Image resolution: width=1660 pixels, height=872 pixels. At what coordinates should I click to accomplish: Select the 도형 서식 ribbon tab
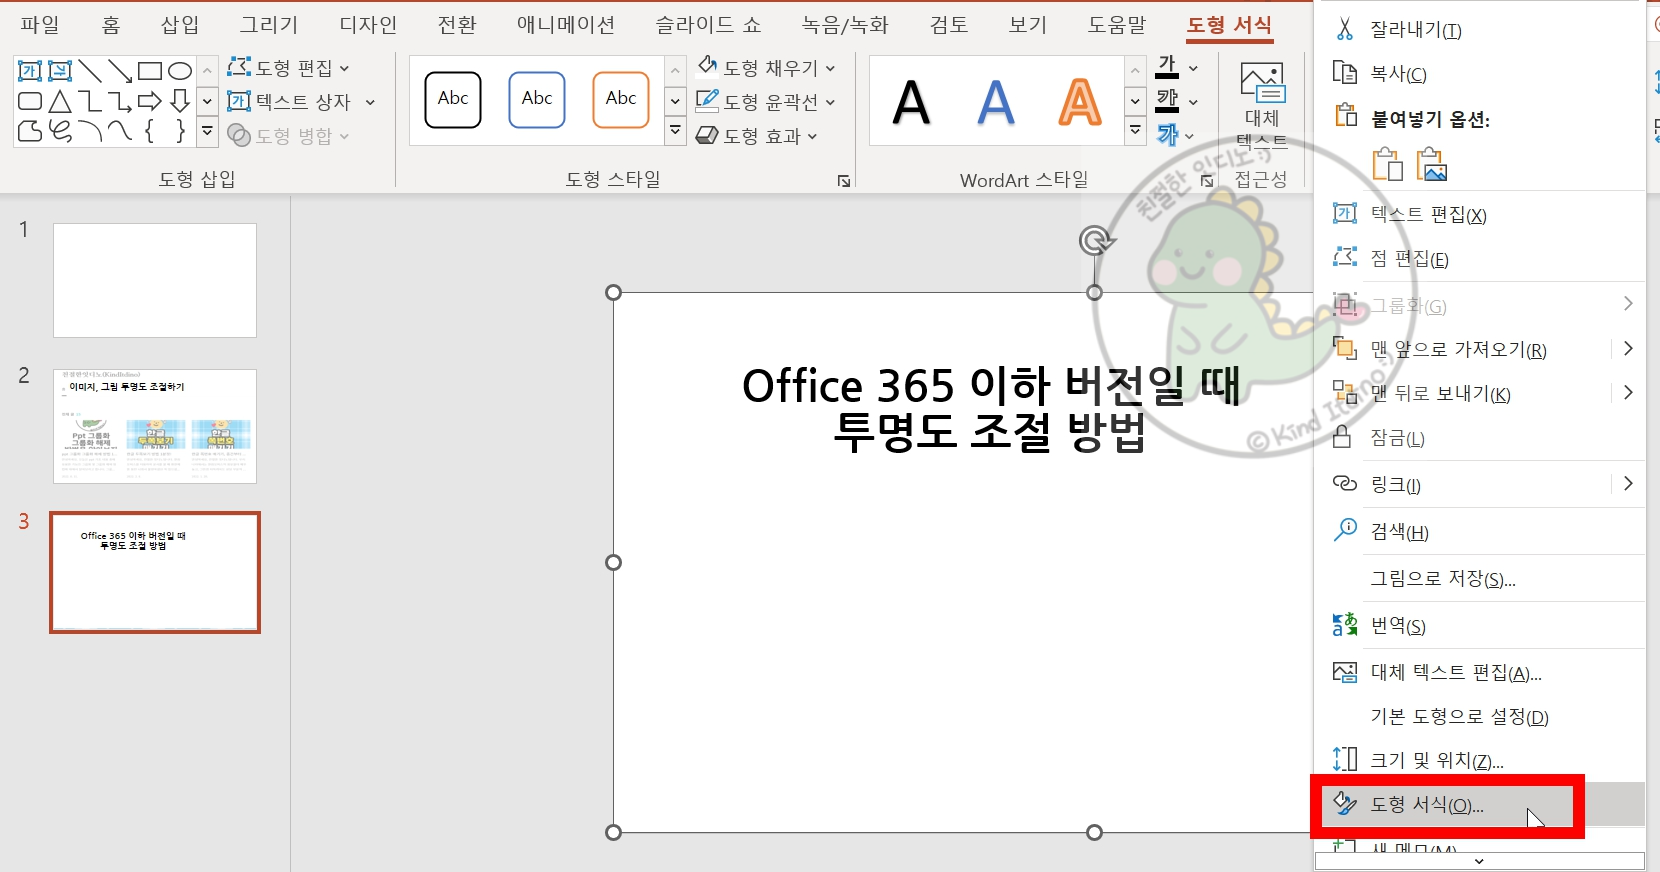pos(1229,25)
